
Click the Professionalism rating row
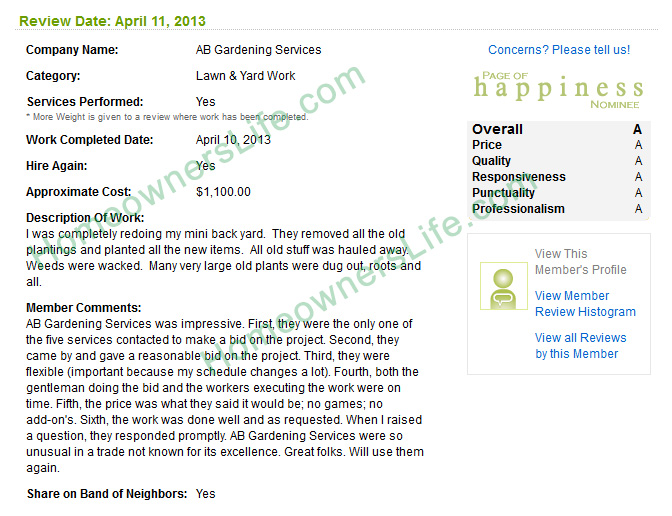(x=557, y=209)
